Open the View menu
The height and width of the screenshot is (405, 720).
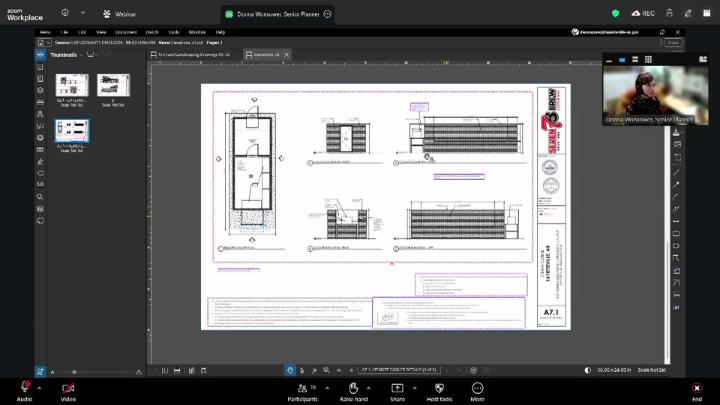point(101,32)
